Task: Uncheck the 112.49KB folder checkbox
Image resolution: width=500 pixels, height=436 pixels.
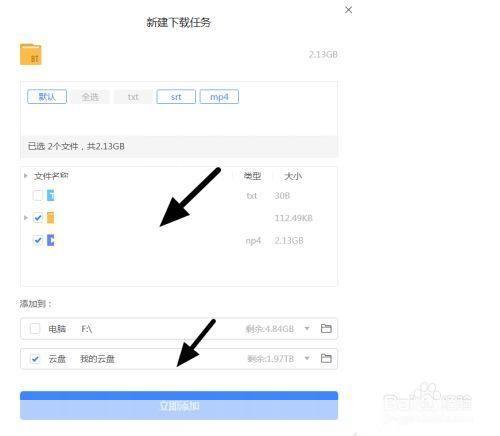Action: pyautogui.click(x=38, y=218)
